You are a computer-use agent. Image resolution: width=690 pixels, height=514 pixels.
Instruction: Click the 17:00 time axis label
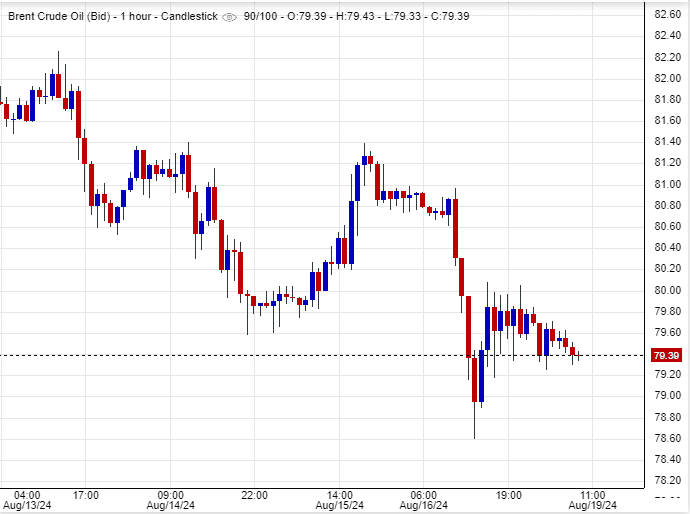(85, 494)
